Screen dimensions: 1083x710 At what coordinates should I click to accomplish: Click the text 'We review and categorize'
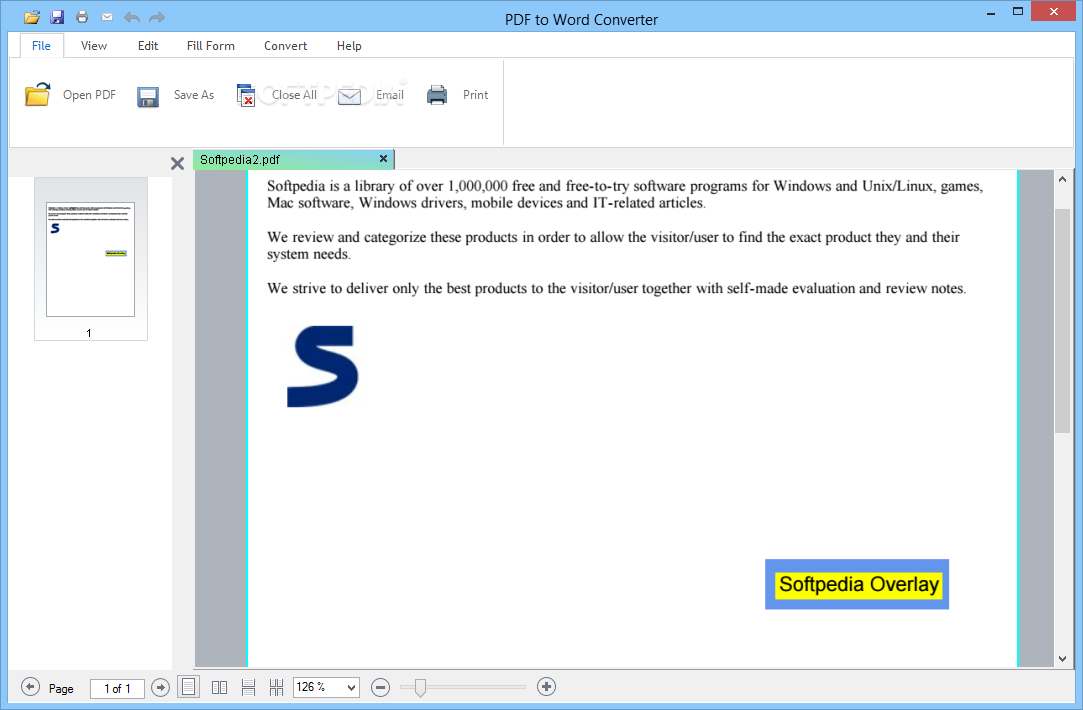(347, 237)
